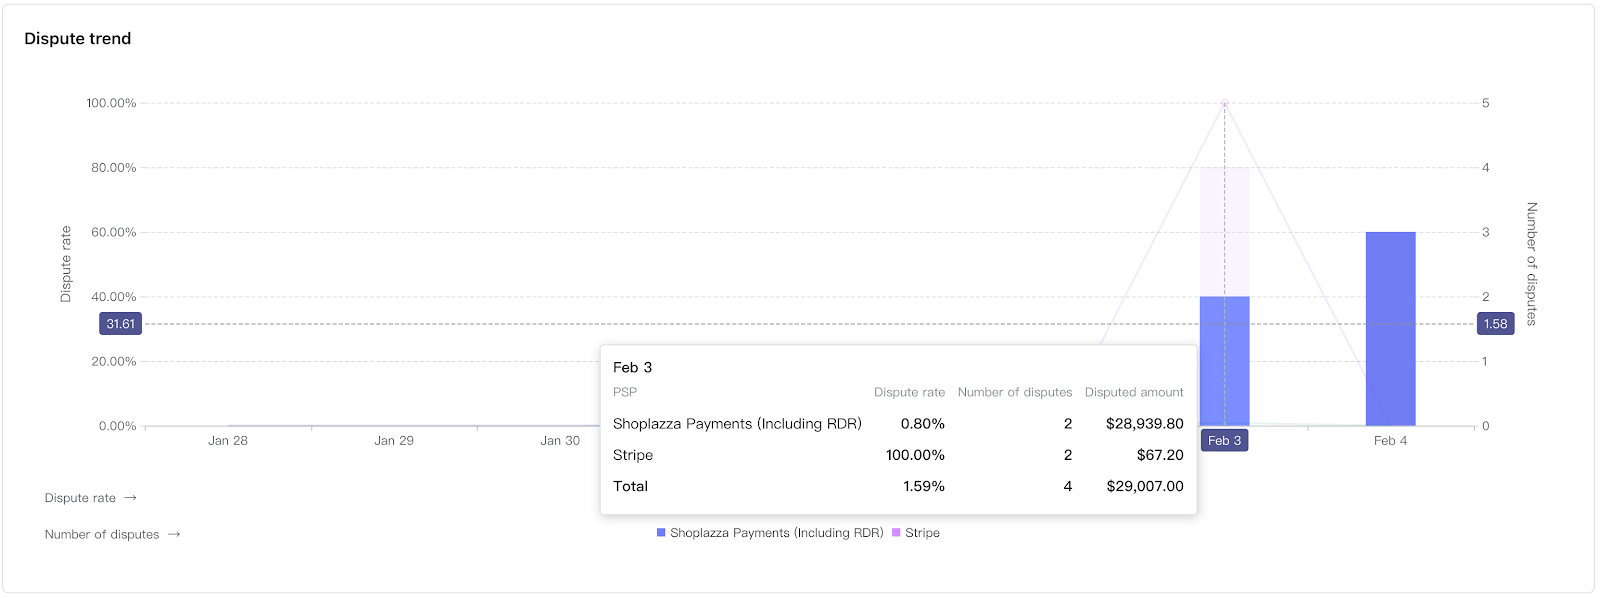This screenshot has width=1600, height=598.
Task: Click the Jan 28 date on x-axis
Action: click(x=228, y=441)
